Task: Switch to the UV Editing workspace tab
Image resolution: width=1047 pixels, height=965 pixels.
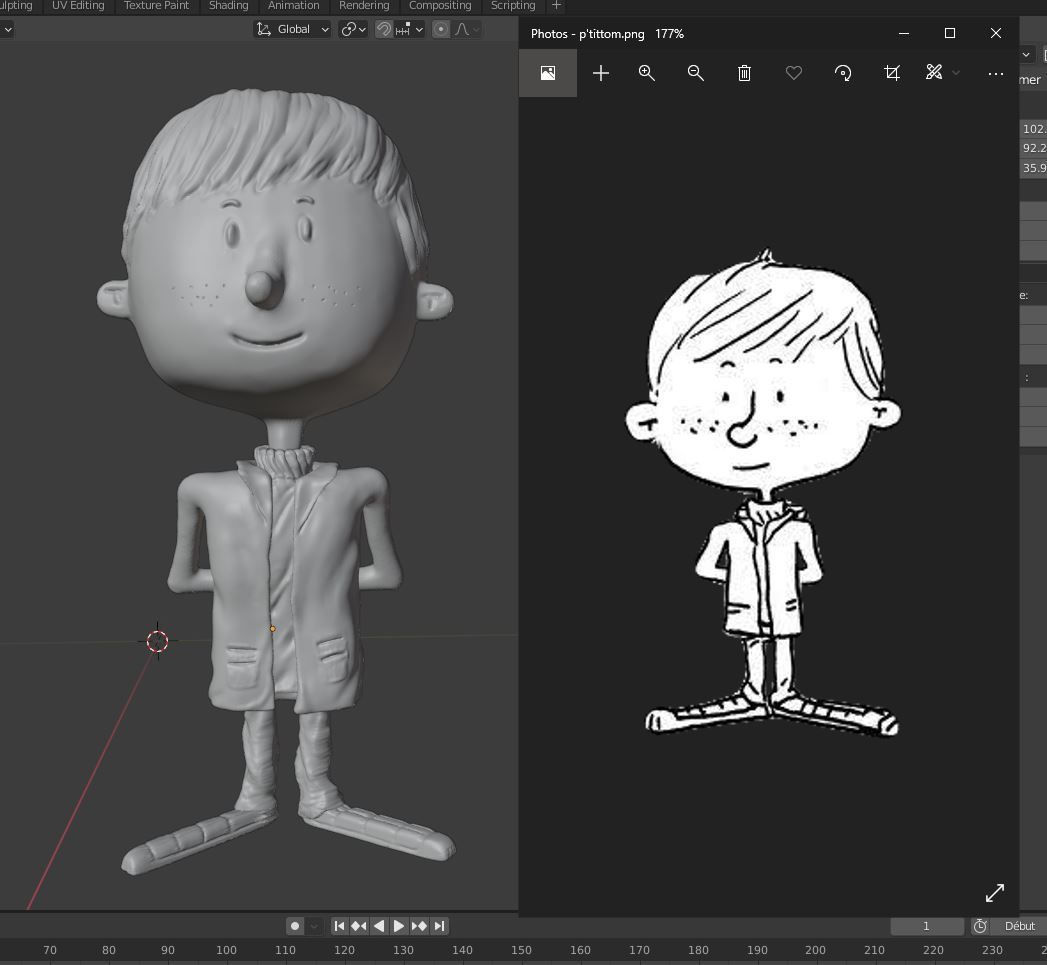Action: tap(78, 6)
